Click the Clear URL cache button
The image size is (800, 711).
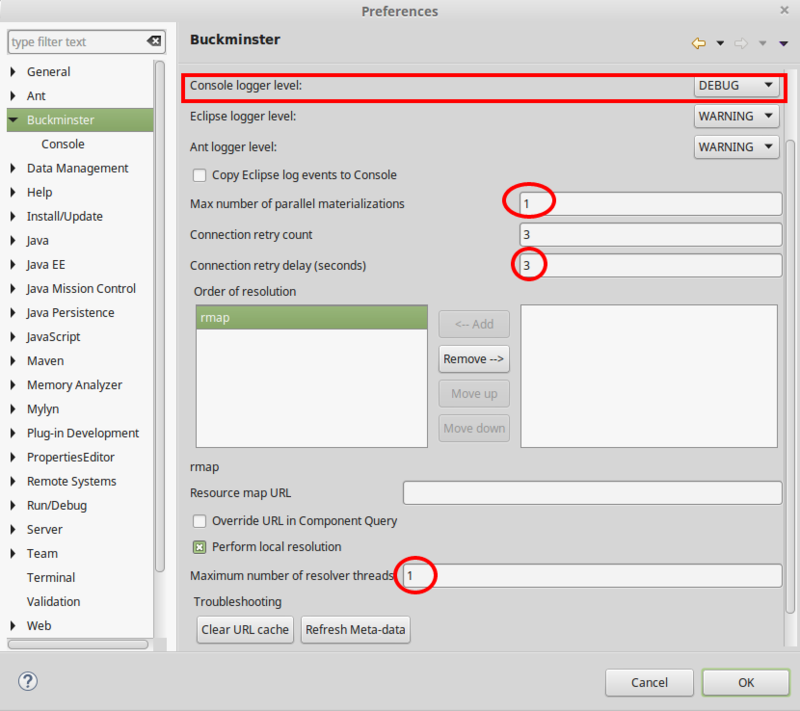[x=245, y=630]
